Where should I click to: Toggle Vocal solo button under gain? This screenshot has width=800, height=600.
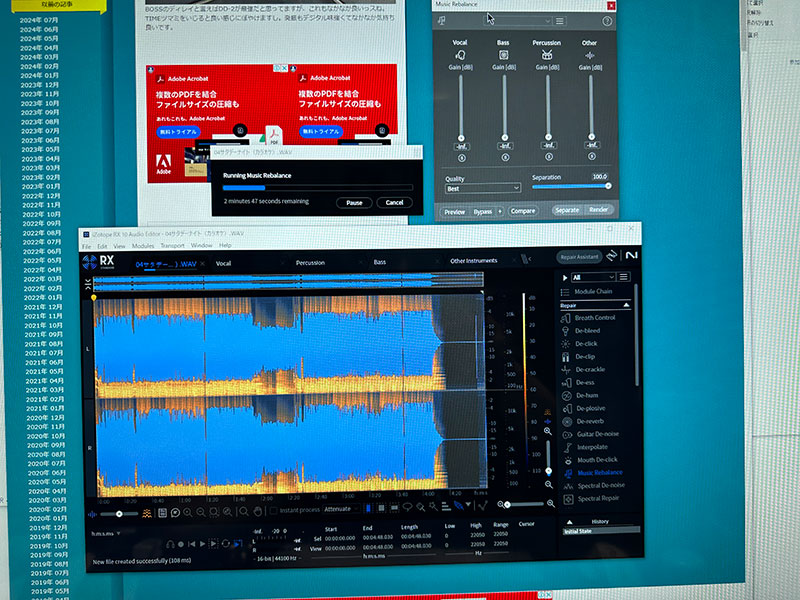[462, 158]
